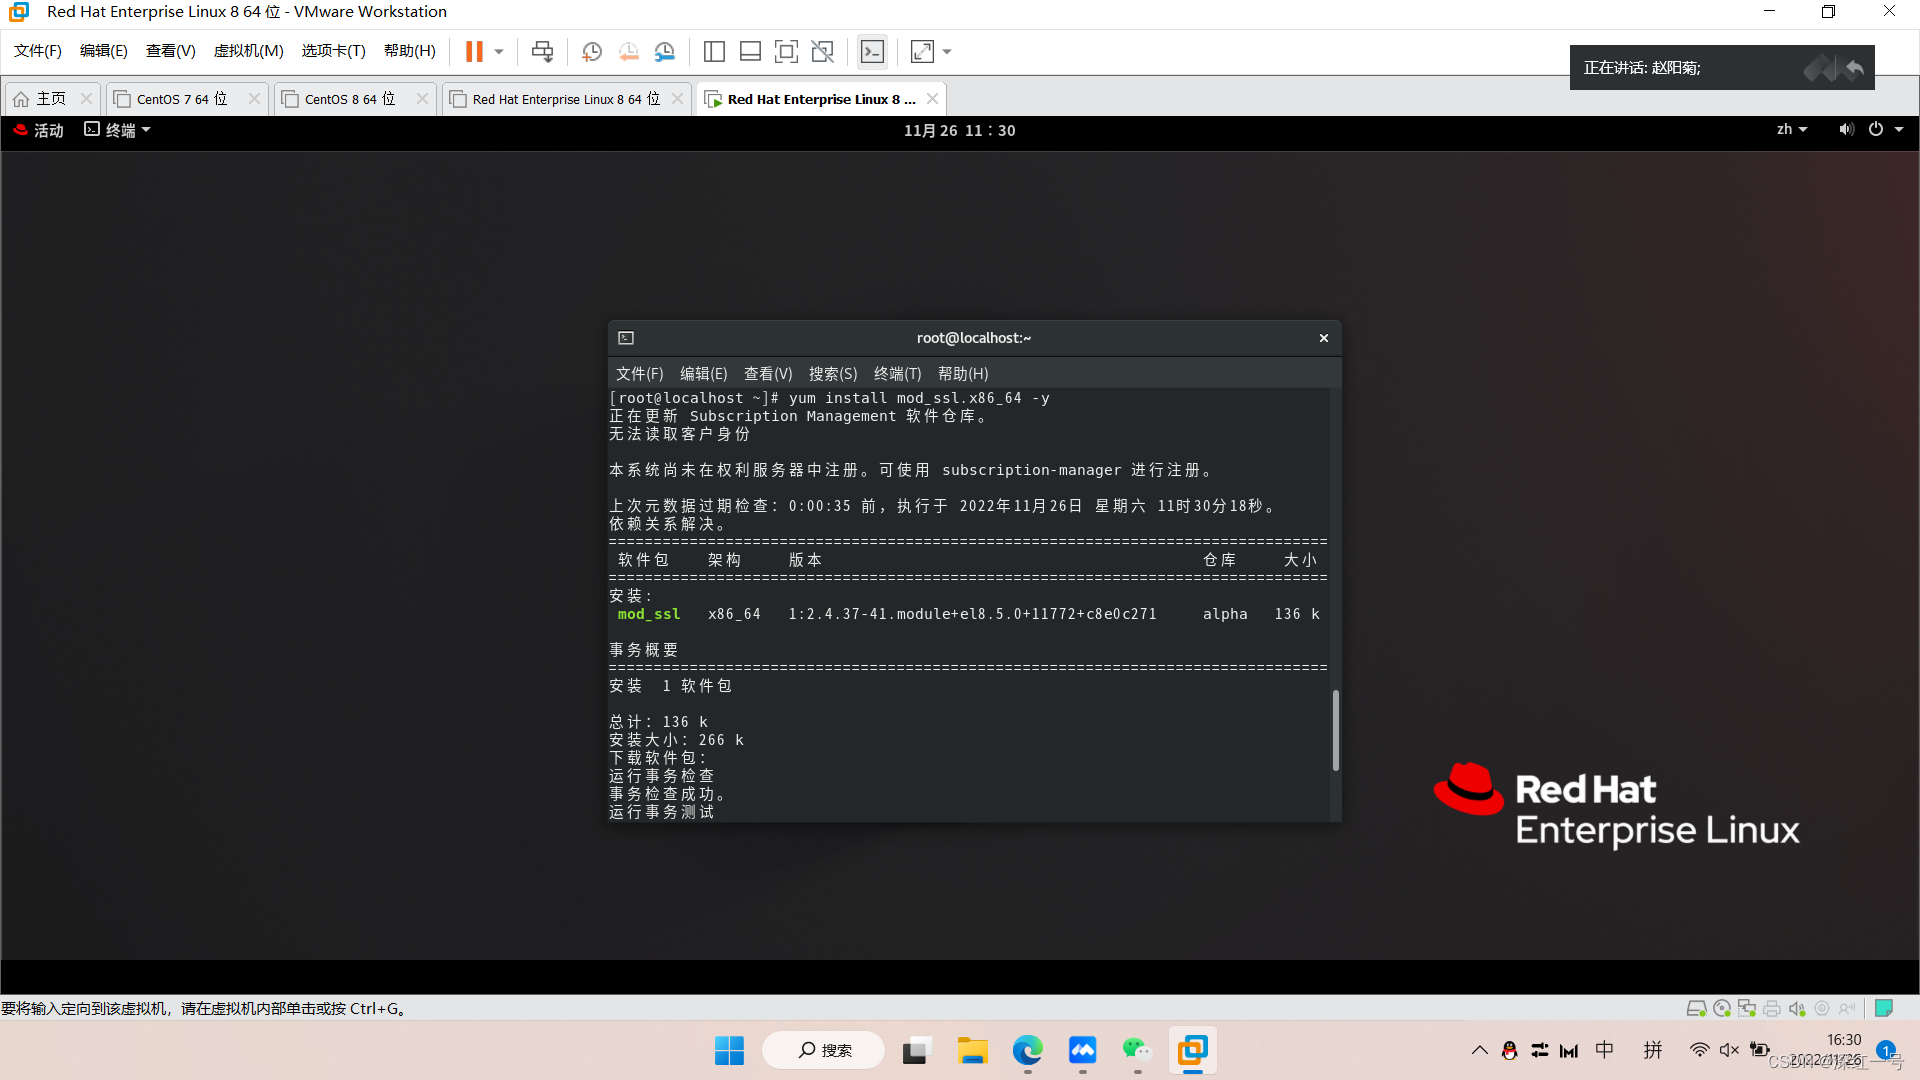The image size is (1920, 1080).
Task: Revert the VM to its snapshot
Action: point(628,51)
